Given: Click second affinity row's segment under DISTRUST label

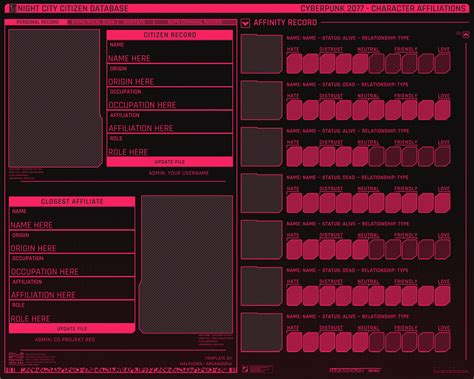Looking at the screenshot, I should point(327,110).
